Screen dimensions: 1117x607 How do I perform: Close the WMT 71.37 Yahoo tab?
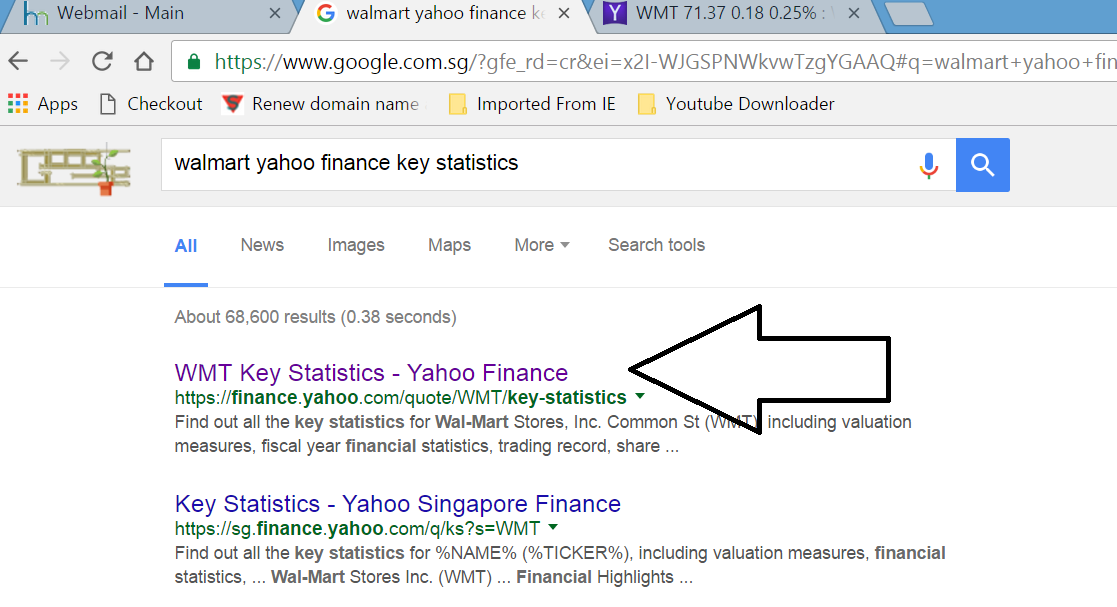click(854, 14)
